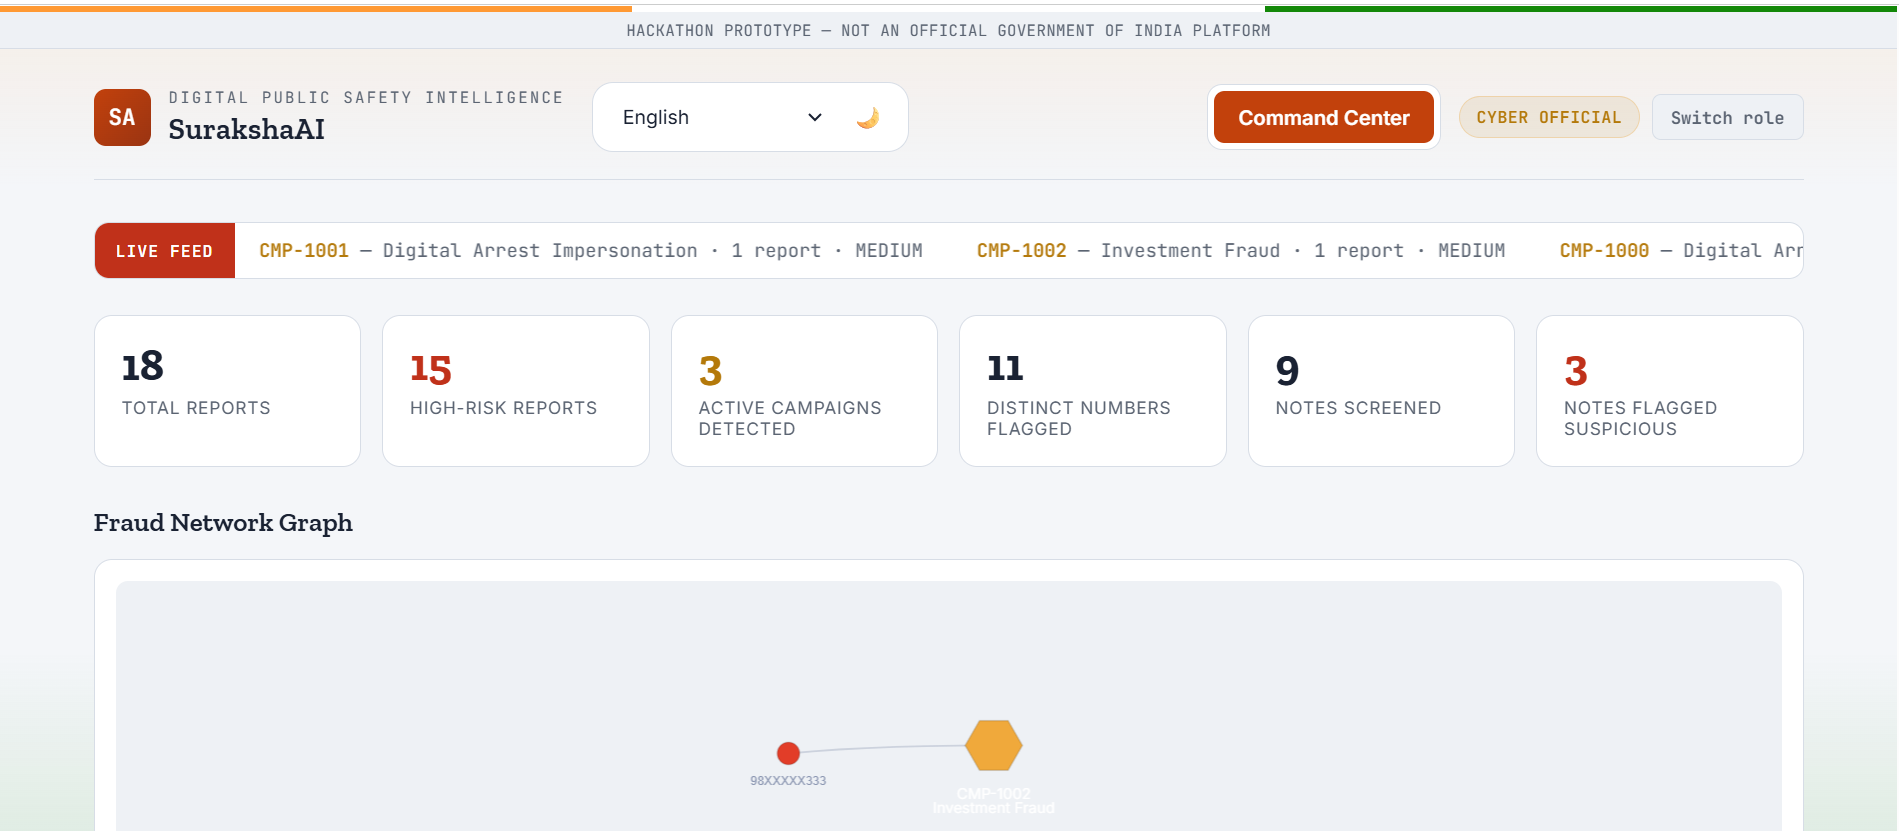Click the Digital Public Safety Intelligence tagline
Image resolution: width=1899 pixels, height=831 pixels.
(x=366, y=98)
